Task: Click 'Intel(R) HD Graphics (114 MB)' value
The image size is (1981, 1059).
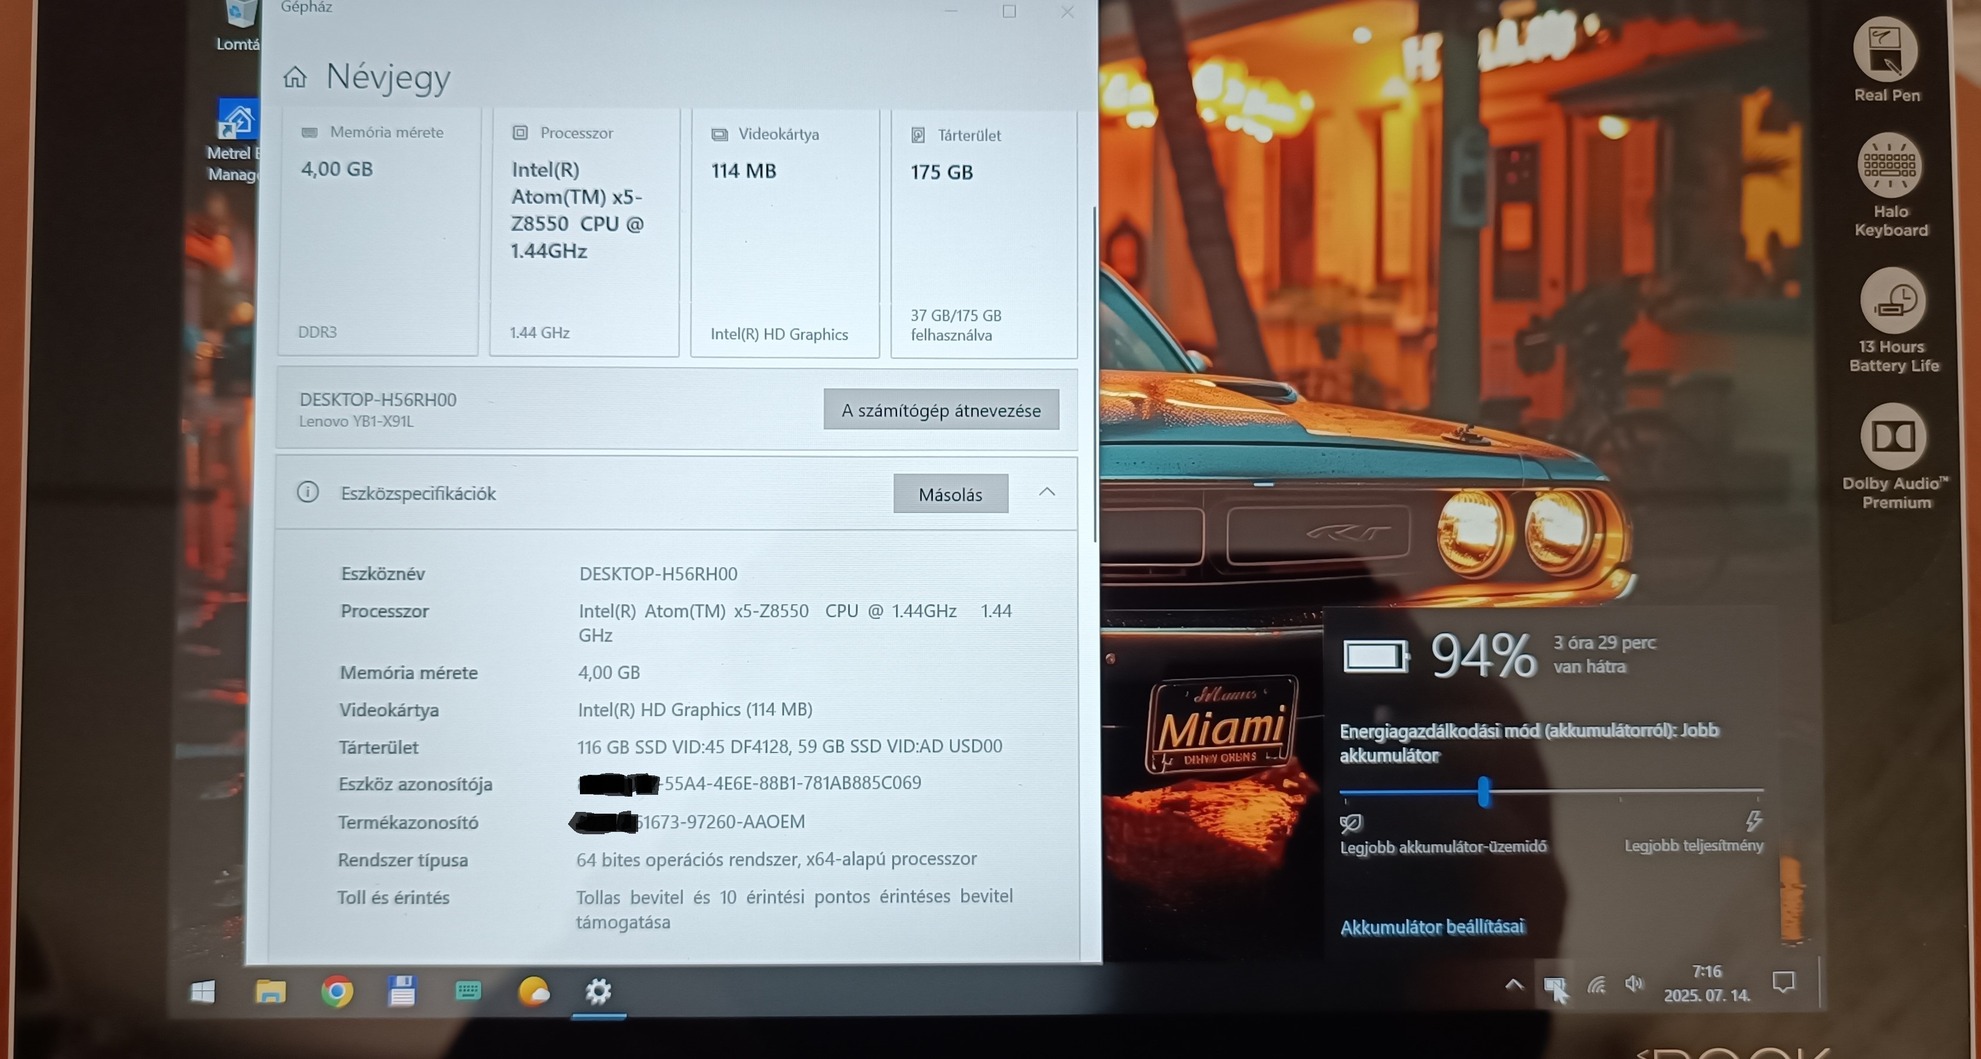Action: coord(695,709)
